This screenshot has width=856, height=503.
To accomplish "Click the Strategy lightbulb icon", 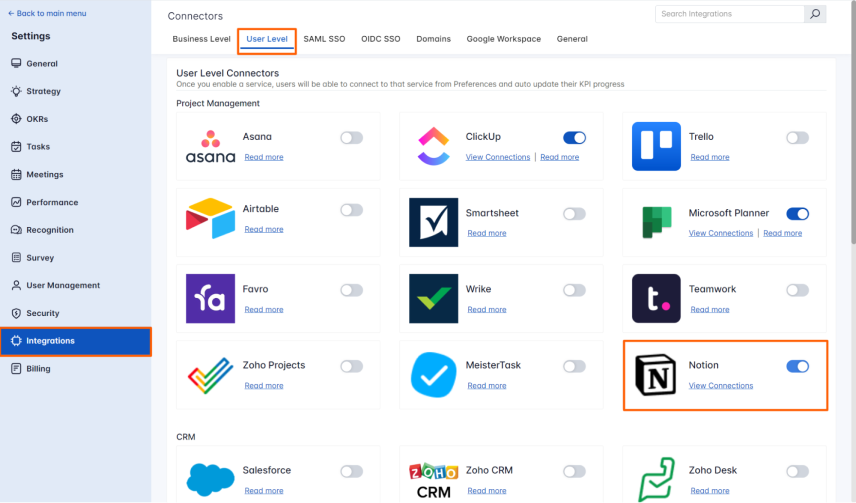I will click(16, 91).
